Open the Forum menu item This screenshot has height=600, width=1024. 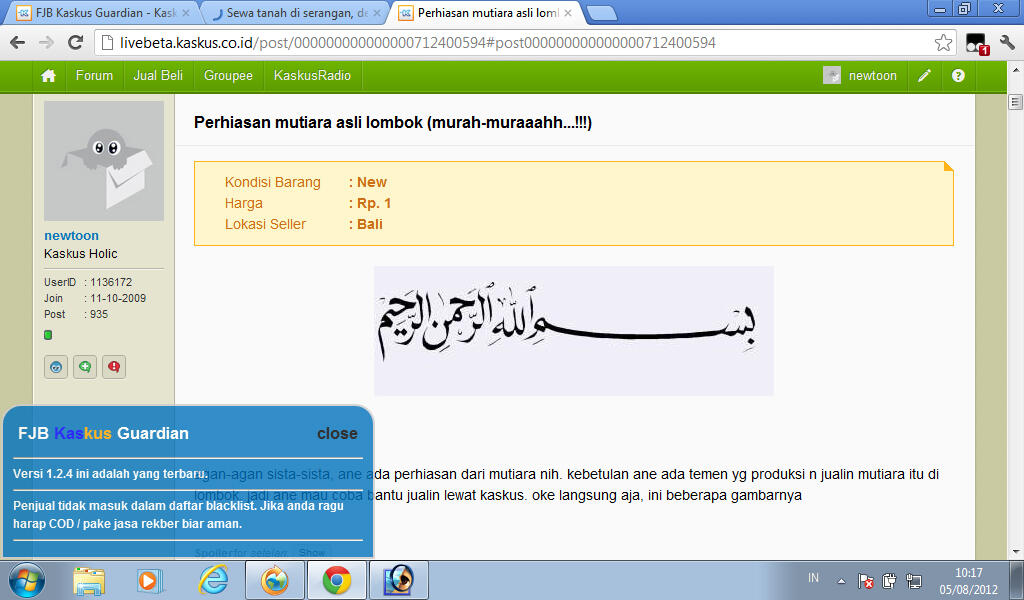click(94, 76)
